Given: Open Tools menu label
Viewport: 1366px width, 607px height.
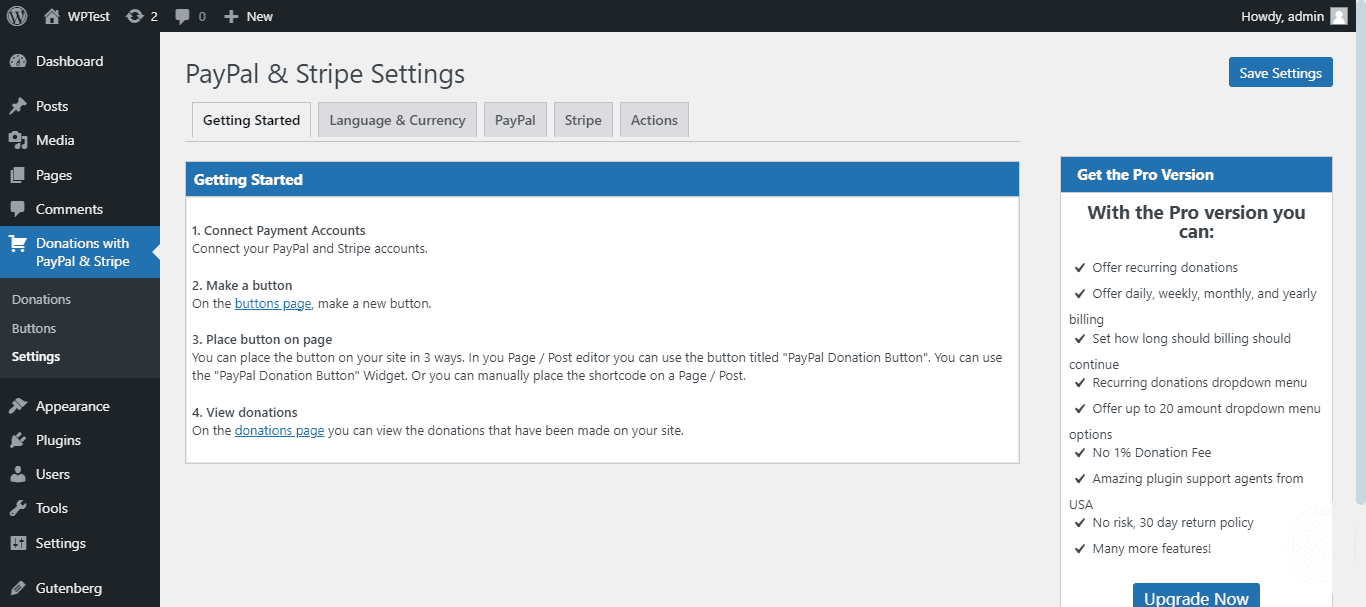Looking at the screenshot, I should (x=52, y=508).
